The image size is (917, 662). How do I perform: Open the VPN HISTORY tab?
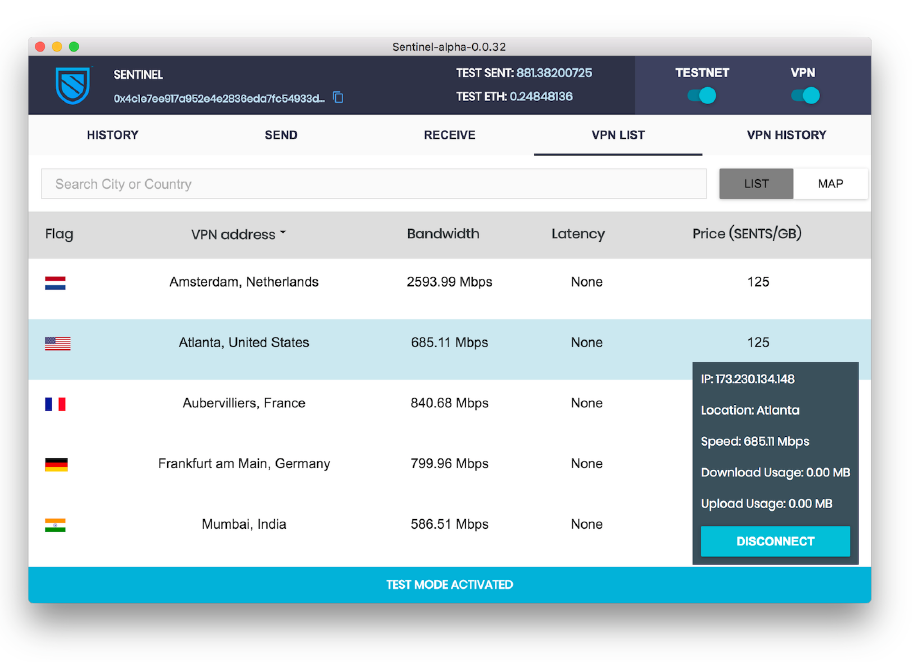[786, 135]
